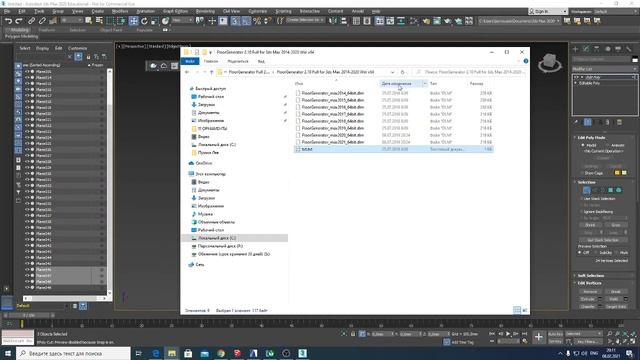Click the Extrude button in Edit Vertices
The width and height of the screenshot is (640, 360).
coord(588,299)
